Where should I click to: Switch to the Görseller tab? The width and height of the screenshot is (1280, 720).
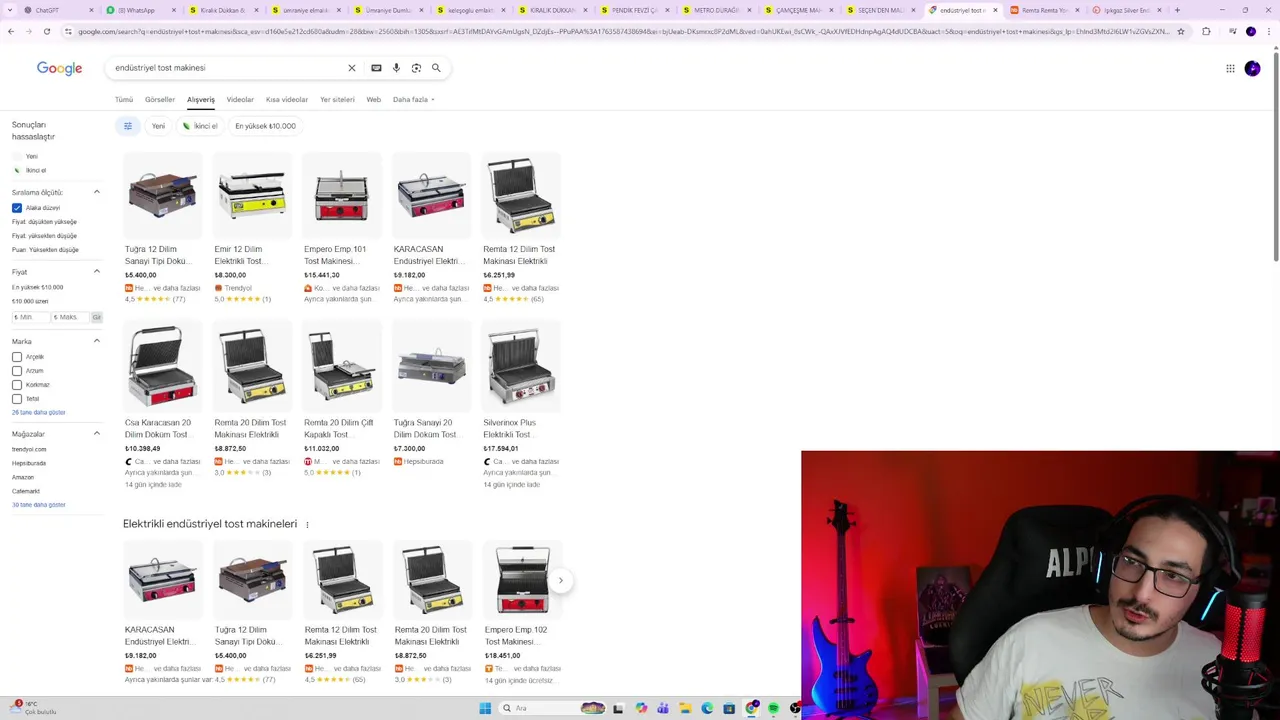click(x=160, y=100)
